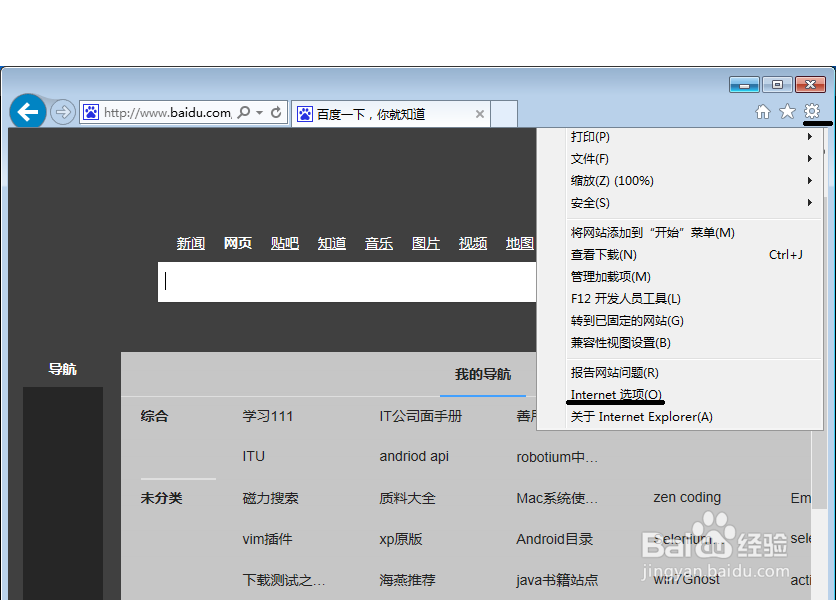The height and width of the screenshot is (600, 836).
Task: Open the vim插件 bookmark
Action: click(x=267, y=539)
